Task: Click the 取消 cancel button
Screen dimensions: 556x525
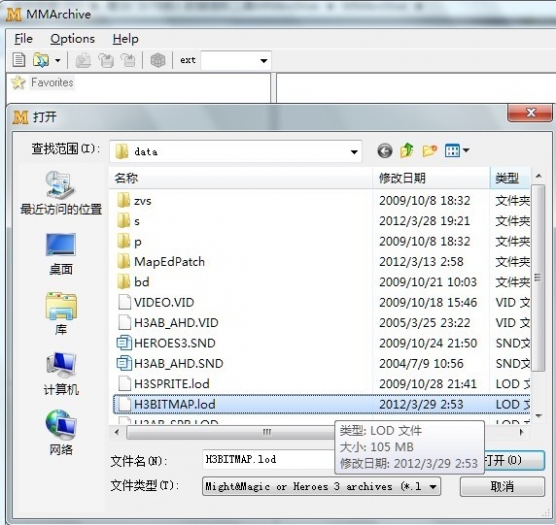Action: tap(502, 486)
